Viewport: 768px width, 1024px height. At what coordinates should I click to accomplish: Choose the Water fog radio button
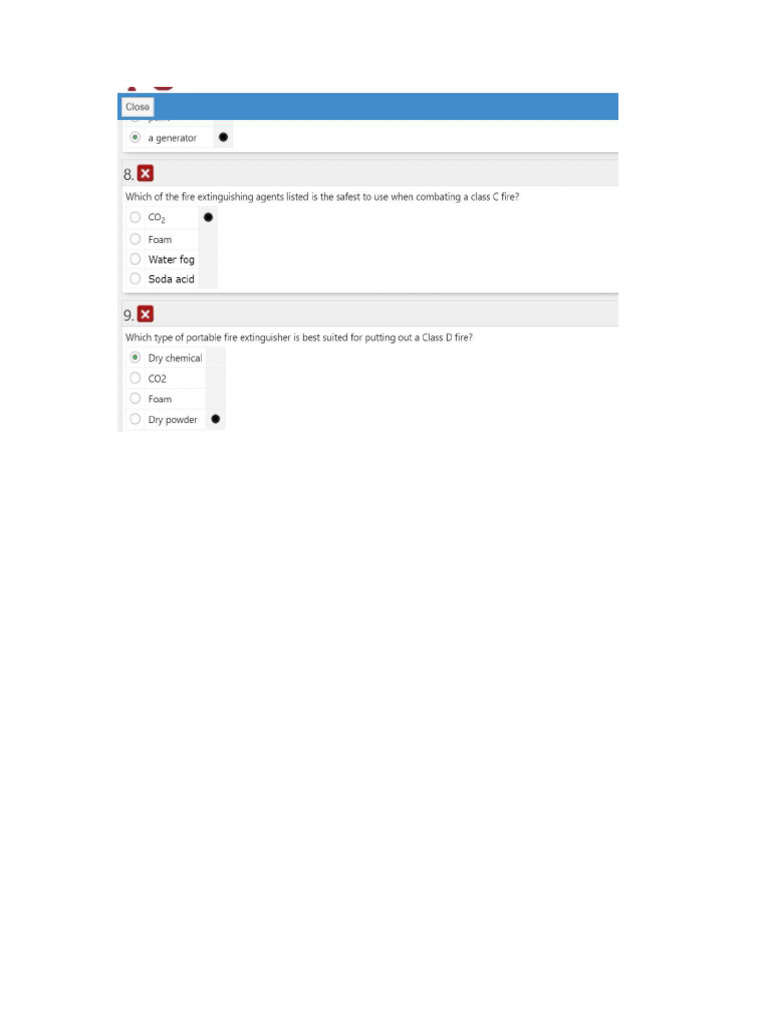[x=135, y=259]
